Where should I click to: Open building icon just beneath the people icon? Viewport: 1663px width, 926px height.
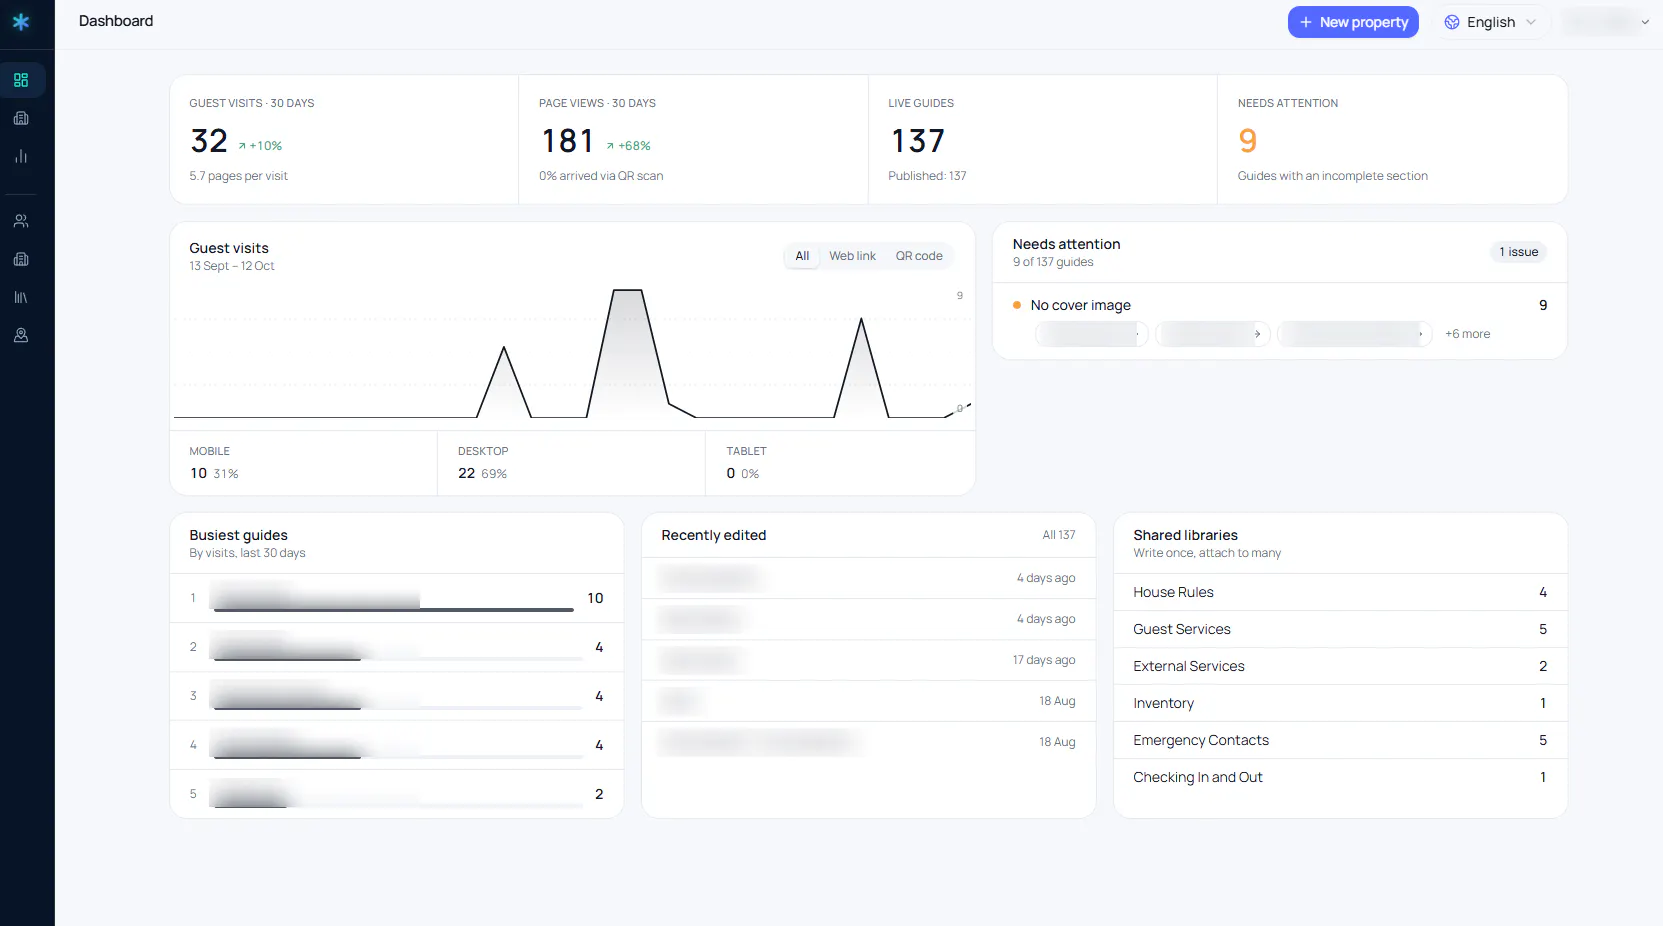coord(21,259)
